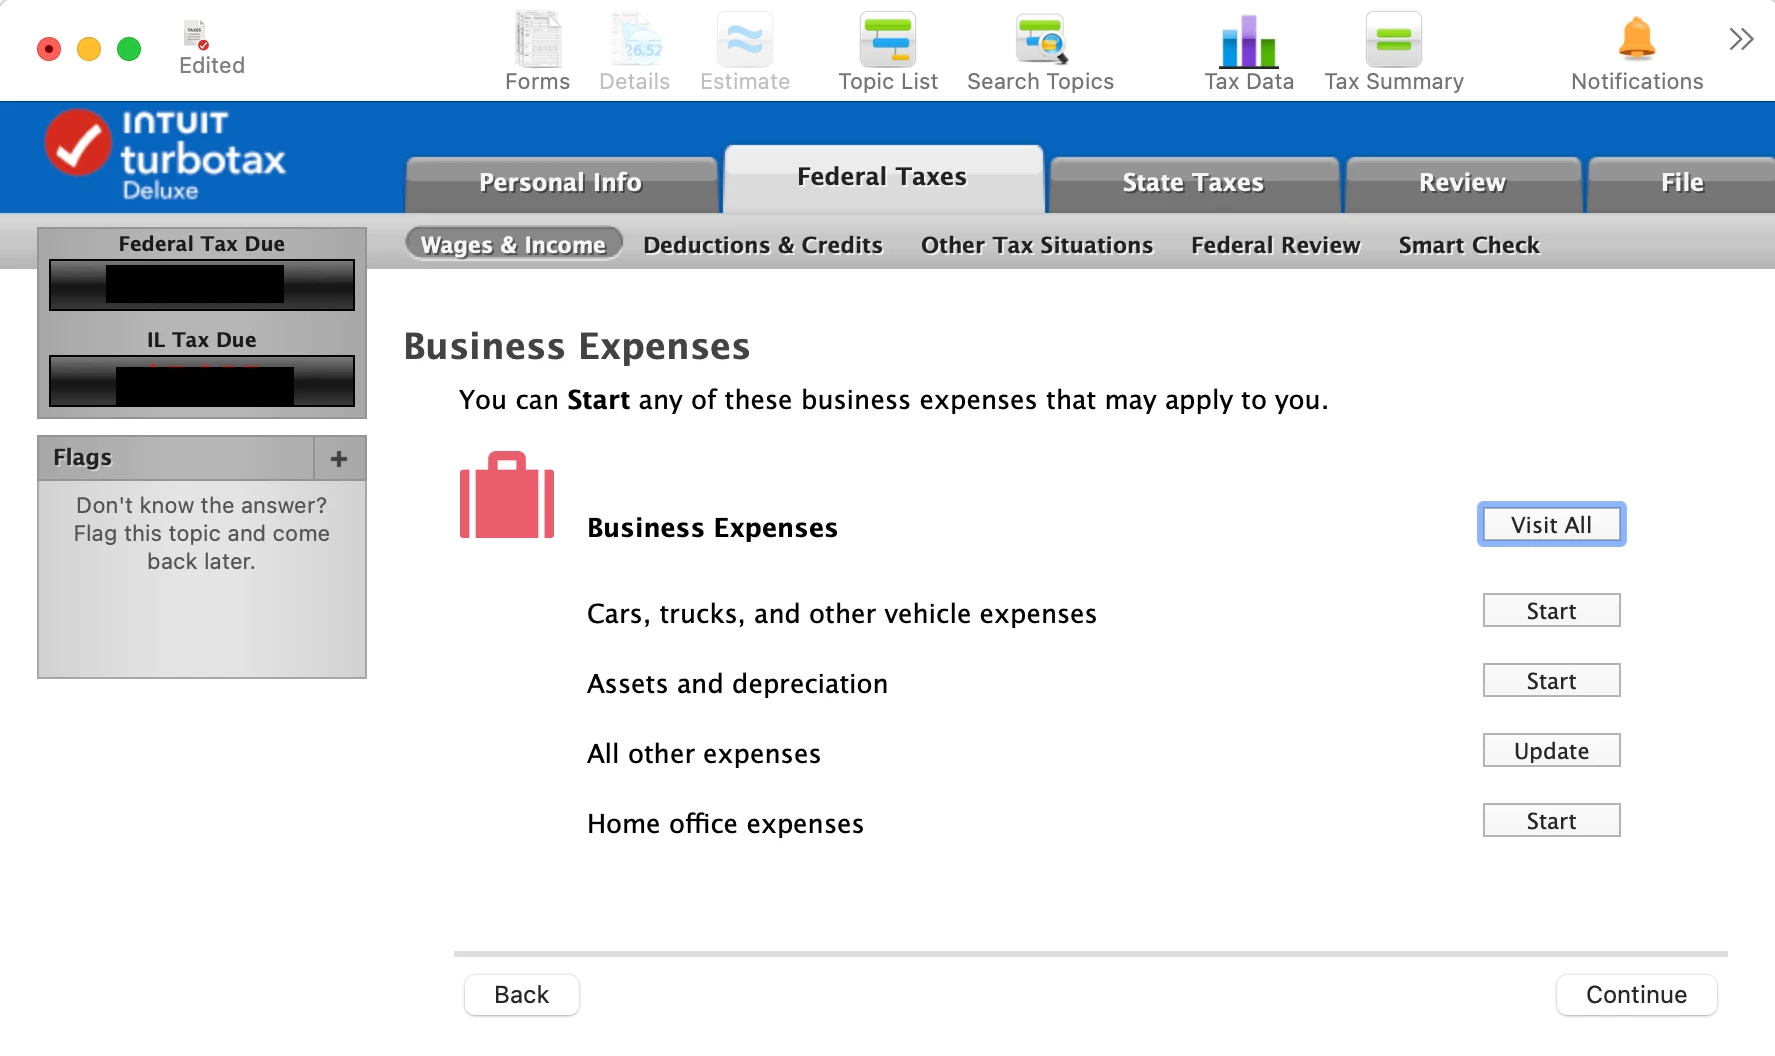The image size is (1775, 1056).
Task: Click the Details toolbar icon
Action: tap(635, 40)
